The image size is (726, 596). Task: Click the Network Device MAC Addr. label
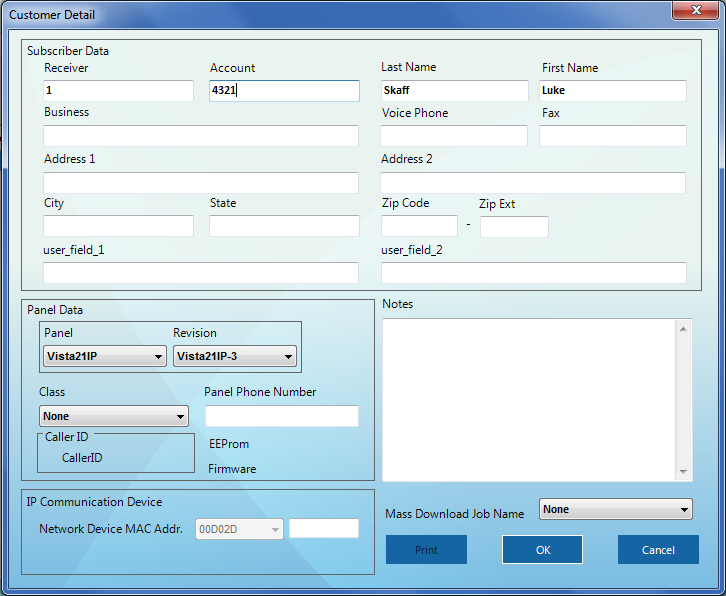tap(111, 529)
